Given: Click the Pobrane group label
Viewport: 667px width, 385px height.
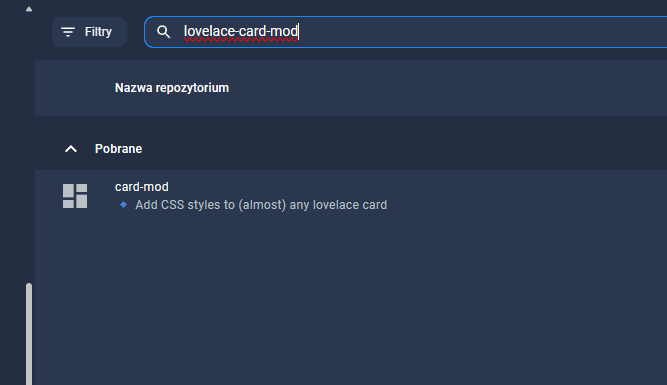Looking at the screenshot, I should tap(118, 149).
